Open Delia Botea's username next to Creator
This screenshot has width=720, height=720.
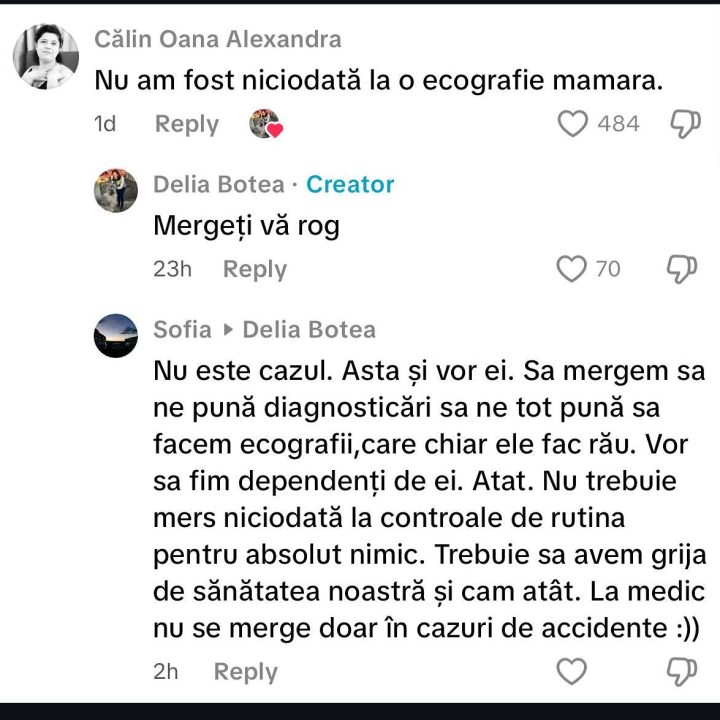pyautogui.click(x=218, y=184)
